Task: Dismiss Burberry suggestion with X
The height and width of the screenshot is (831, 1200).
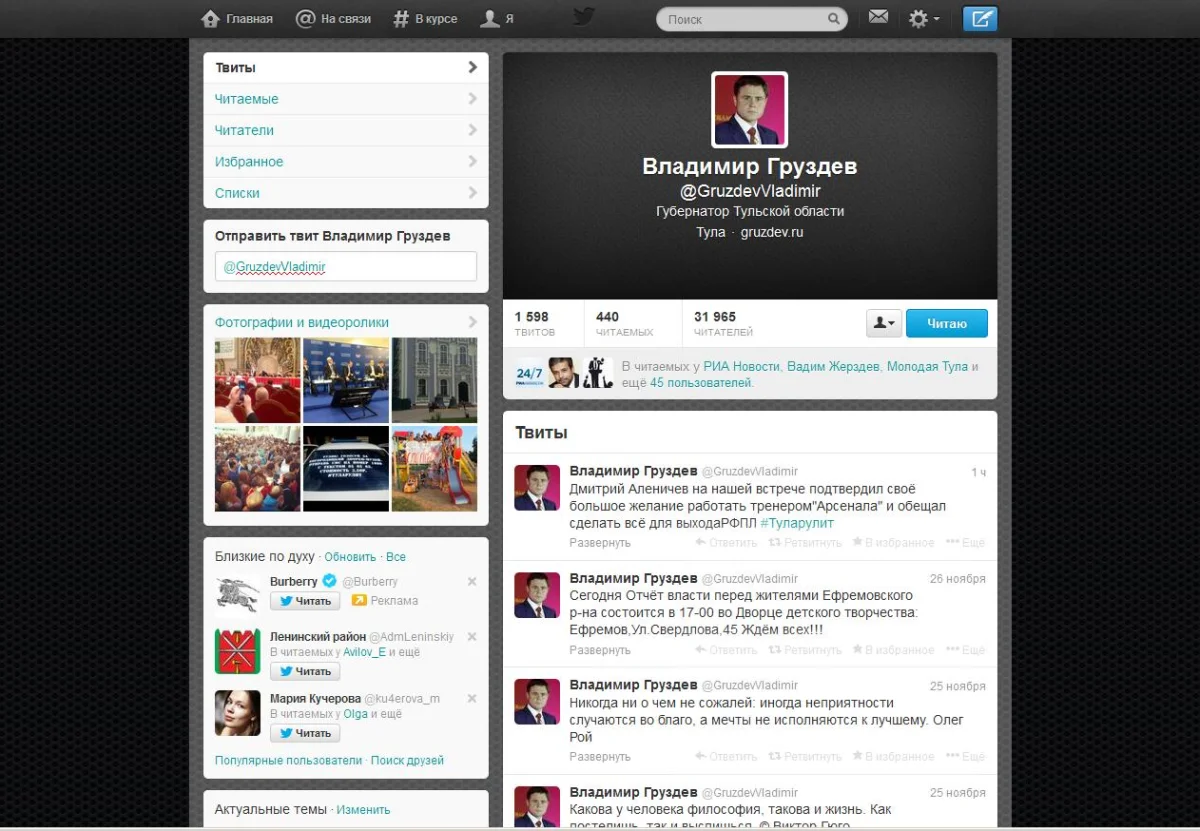Action: coord(472,582)
